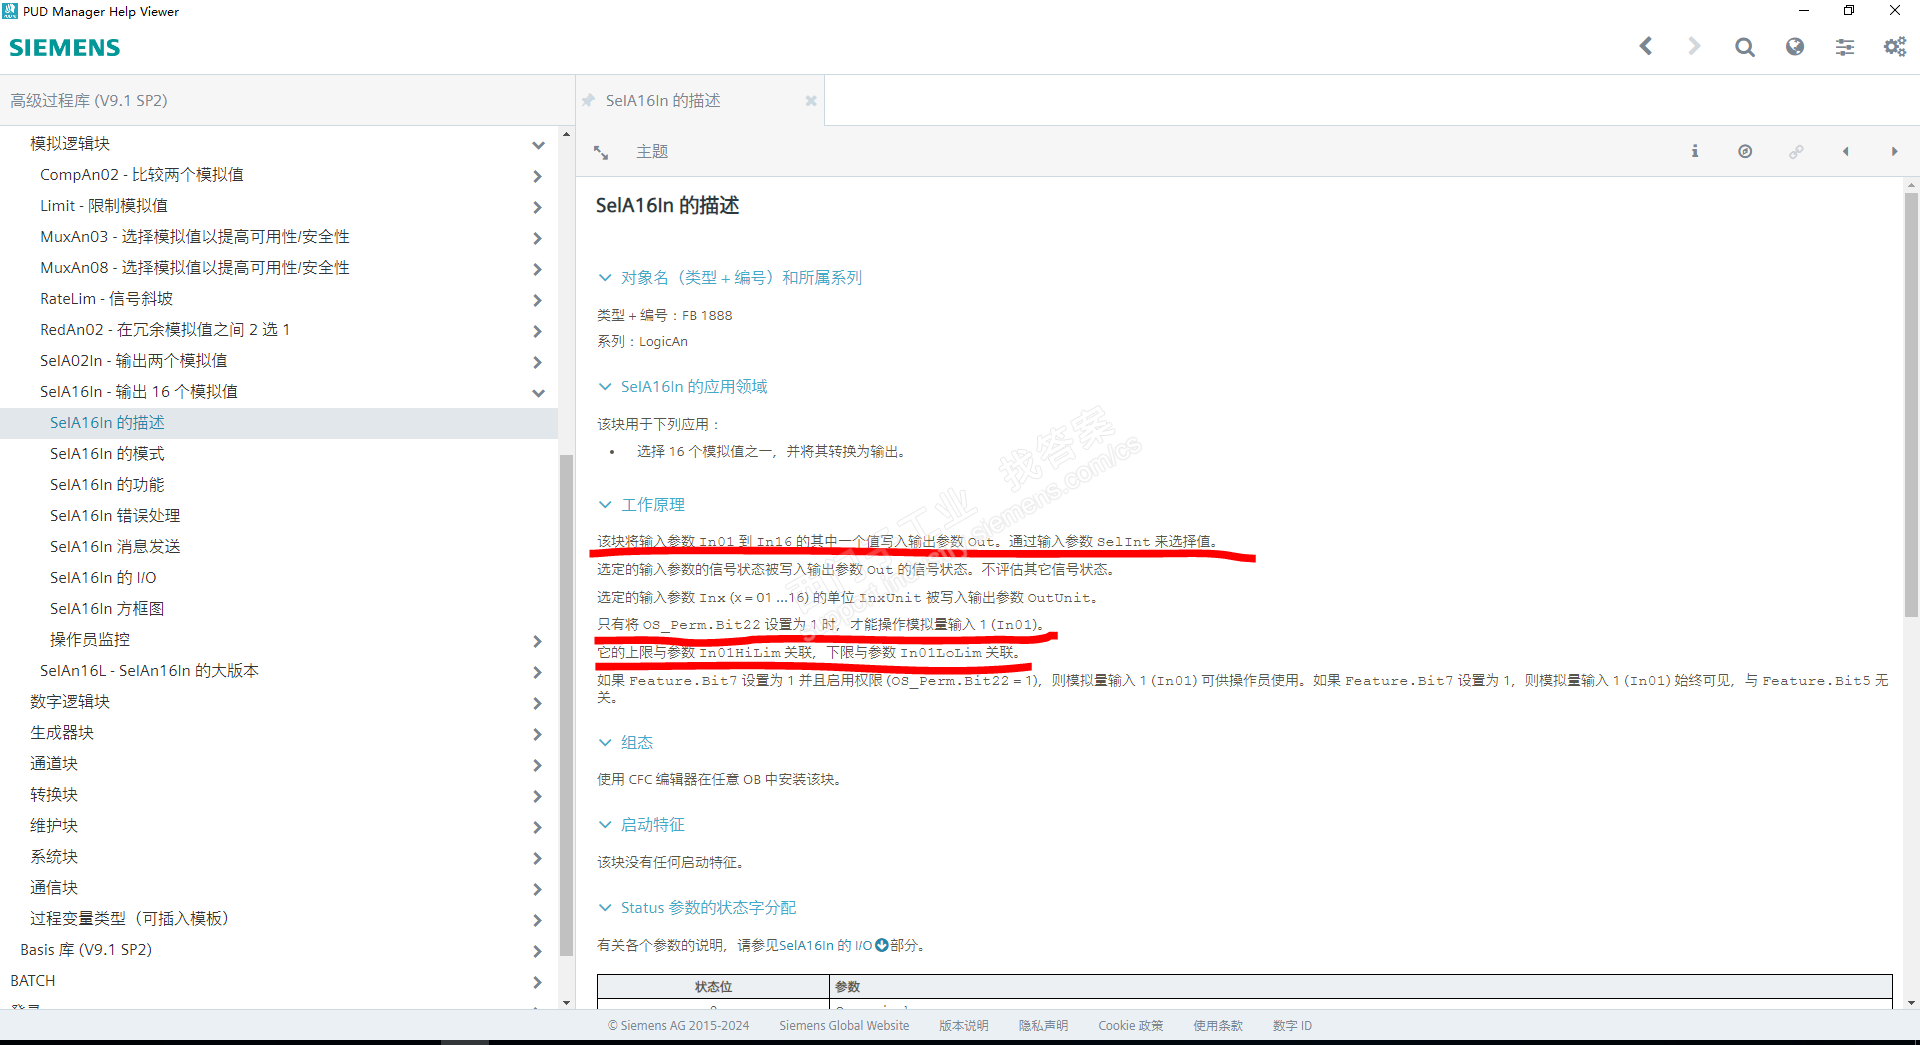The image size is (1920, 1045).
Task: Click the 主题 label in topic toolbar
Action: (x=652, y=152)
